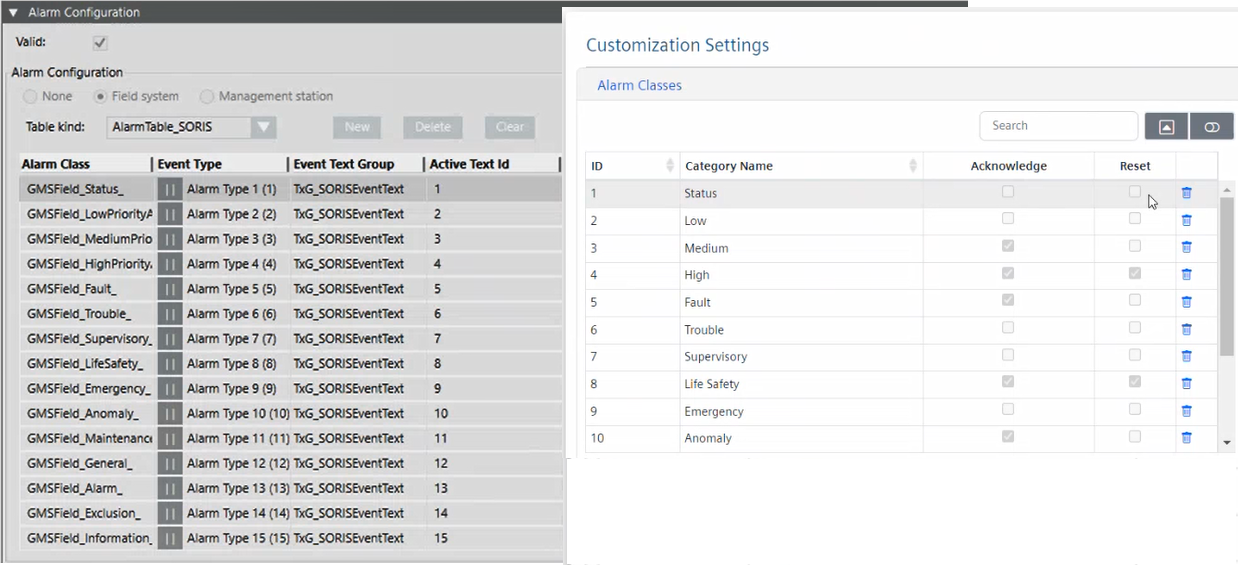Click trash icon for Medium category

click(x=1186, y=247)
